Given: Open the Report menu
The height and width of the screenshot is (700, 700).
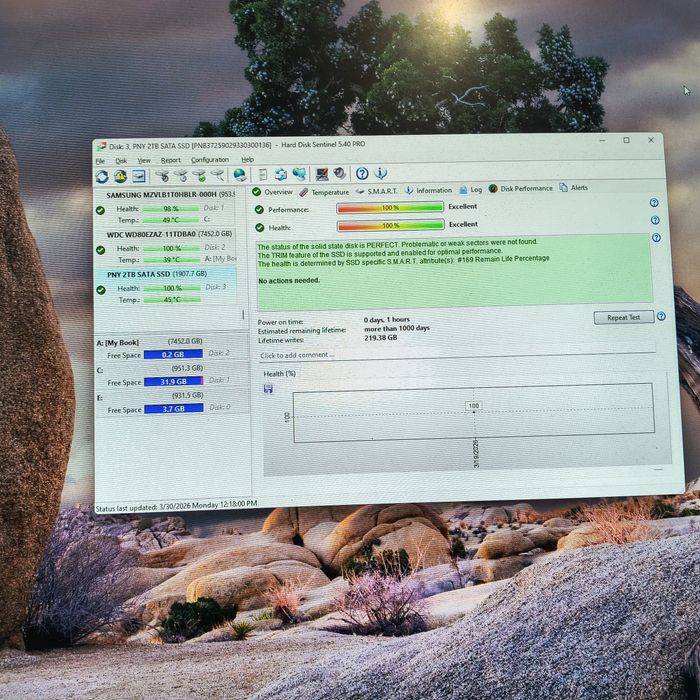Looking at the screenshot, I should point(171,160).
